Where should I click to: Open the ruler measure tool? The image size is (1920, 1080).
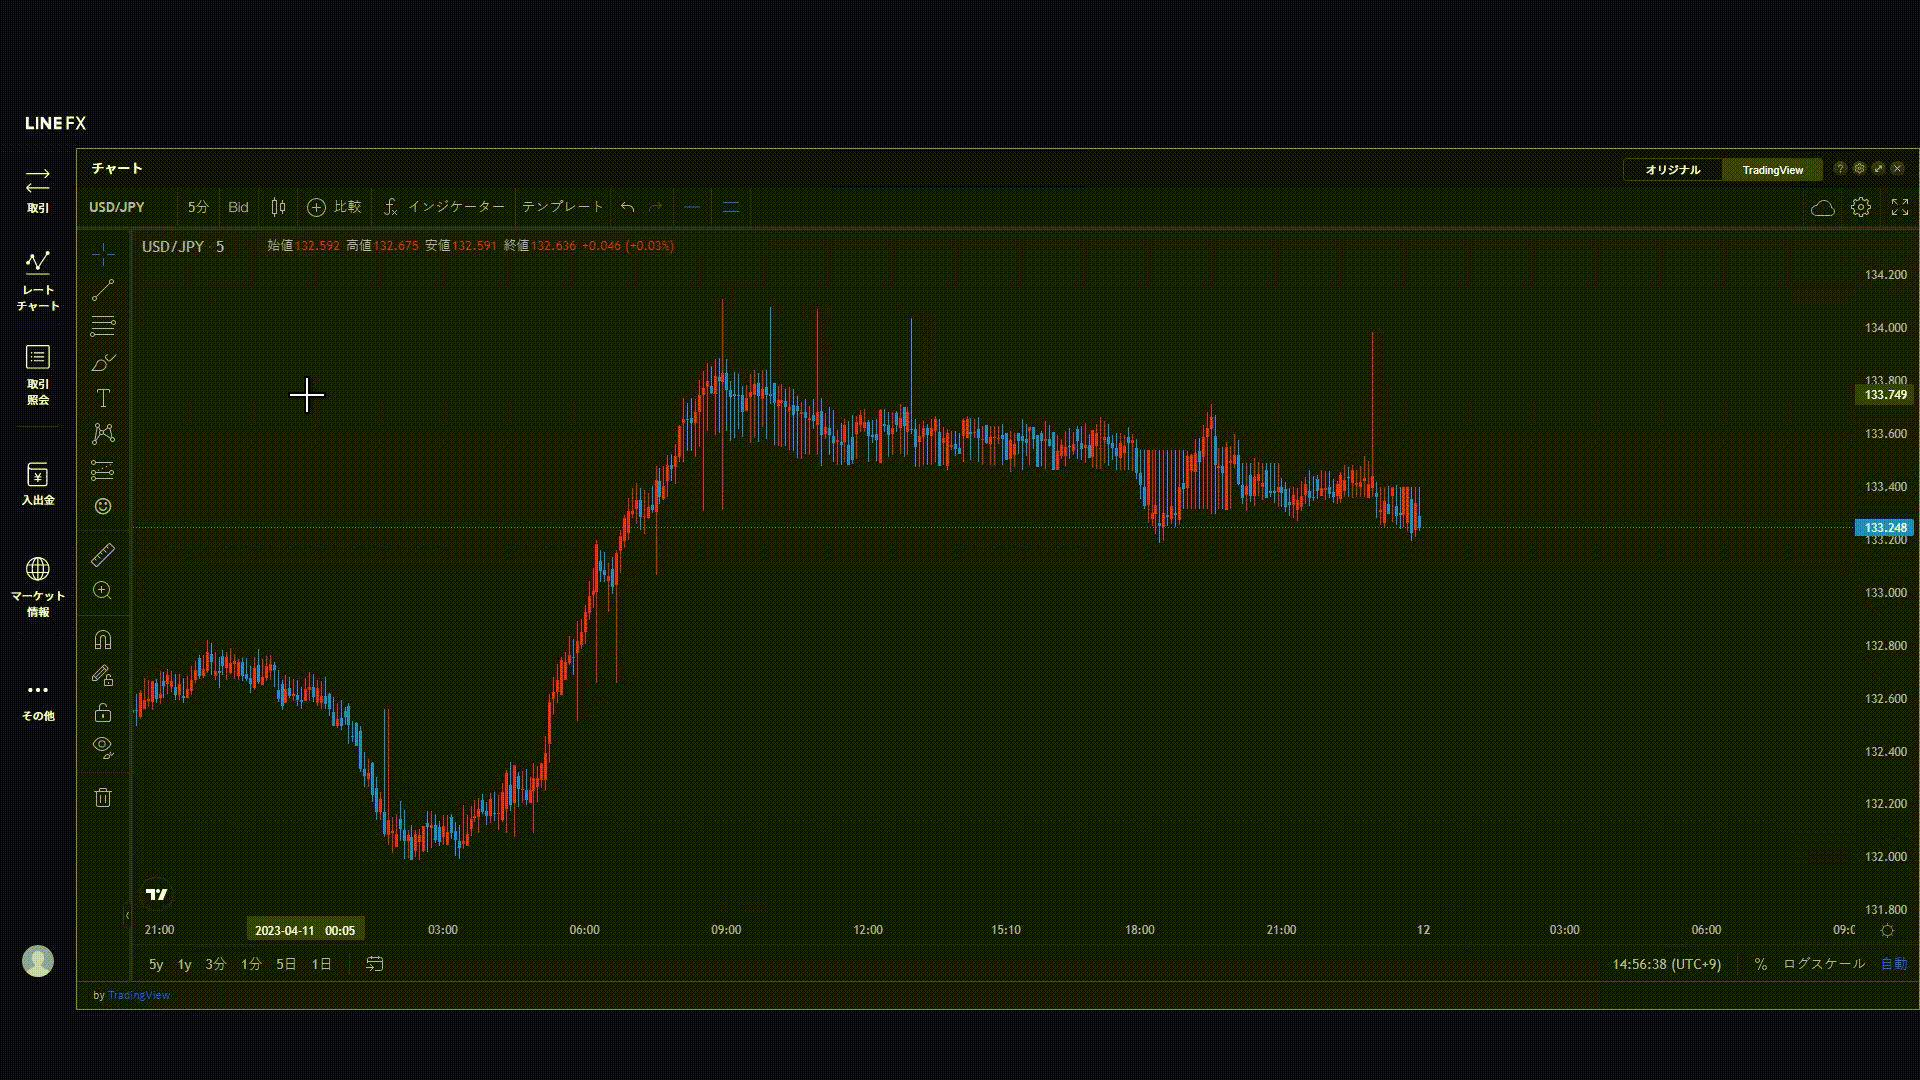pyautogui.click(x=103, y=554)
